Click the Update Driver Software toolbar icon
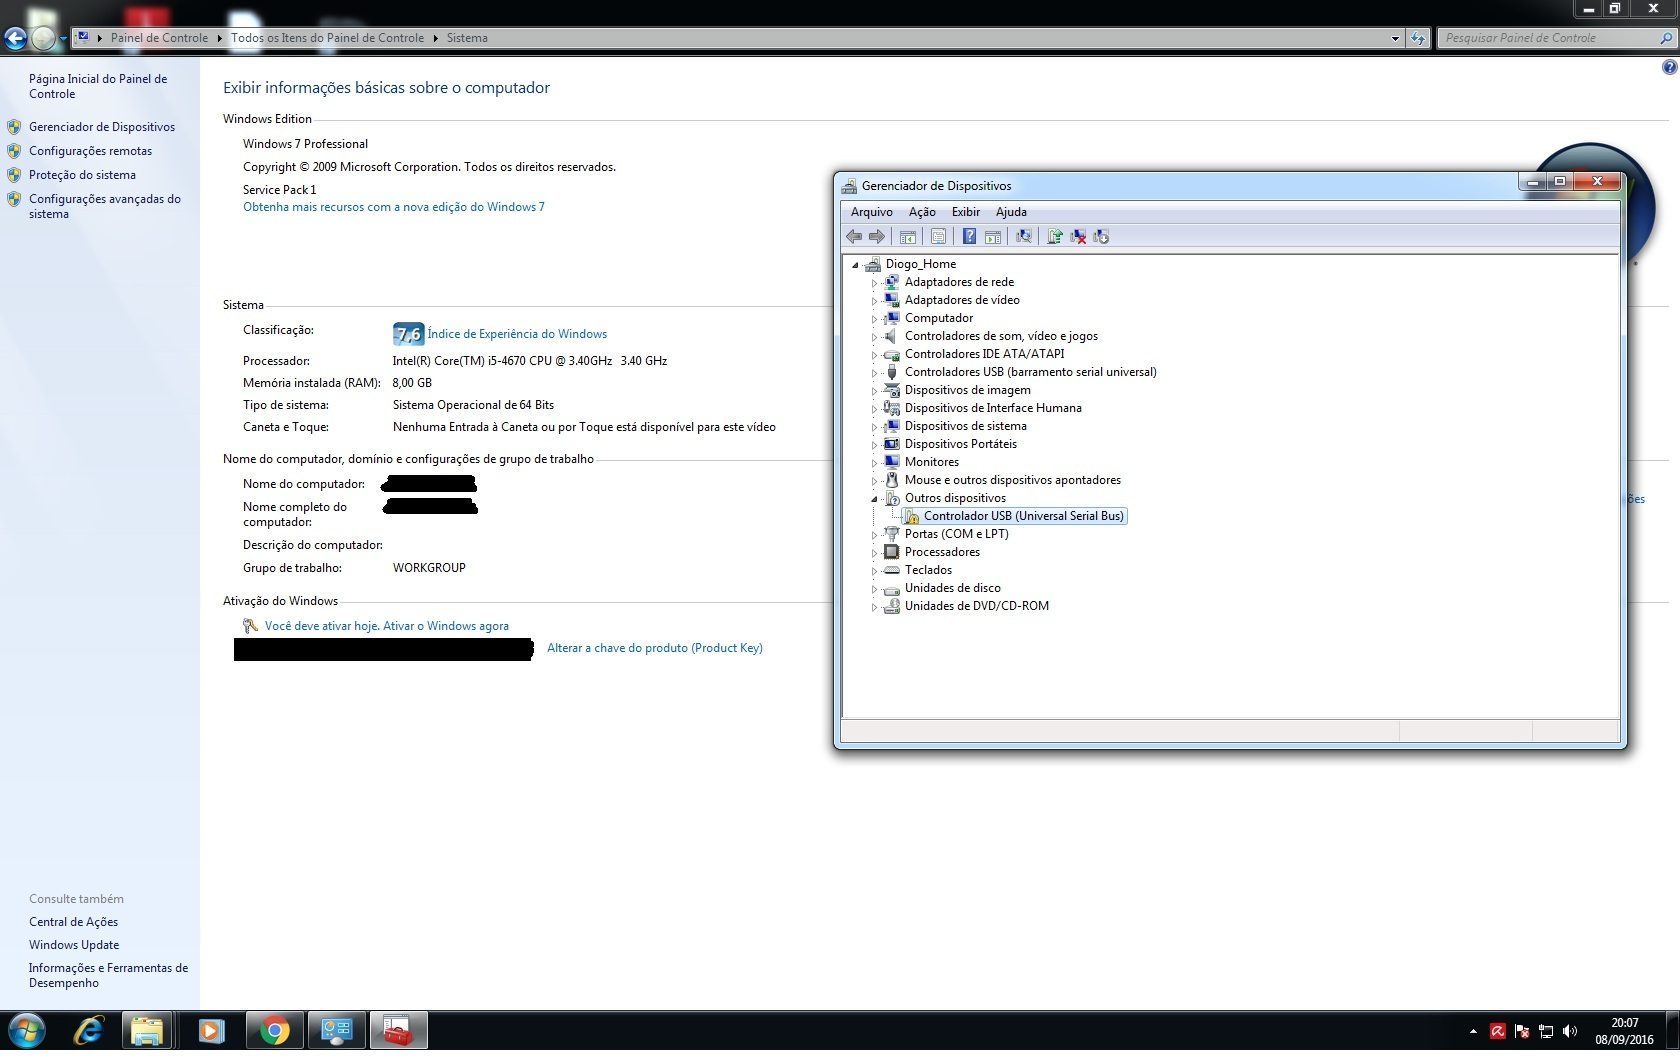1680x1062 pixels. (x=1055, y=237)
